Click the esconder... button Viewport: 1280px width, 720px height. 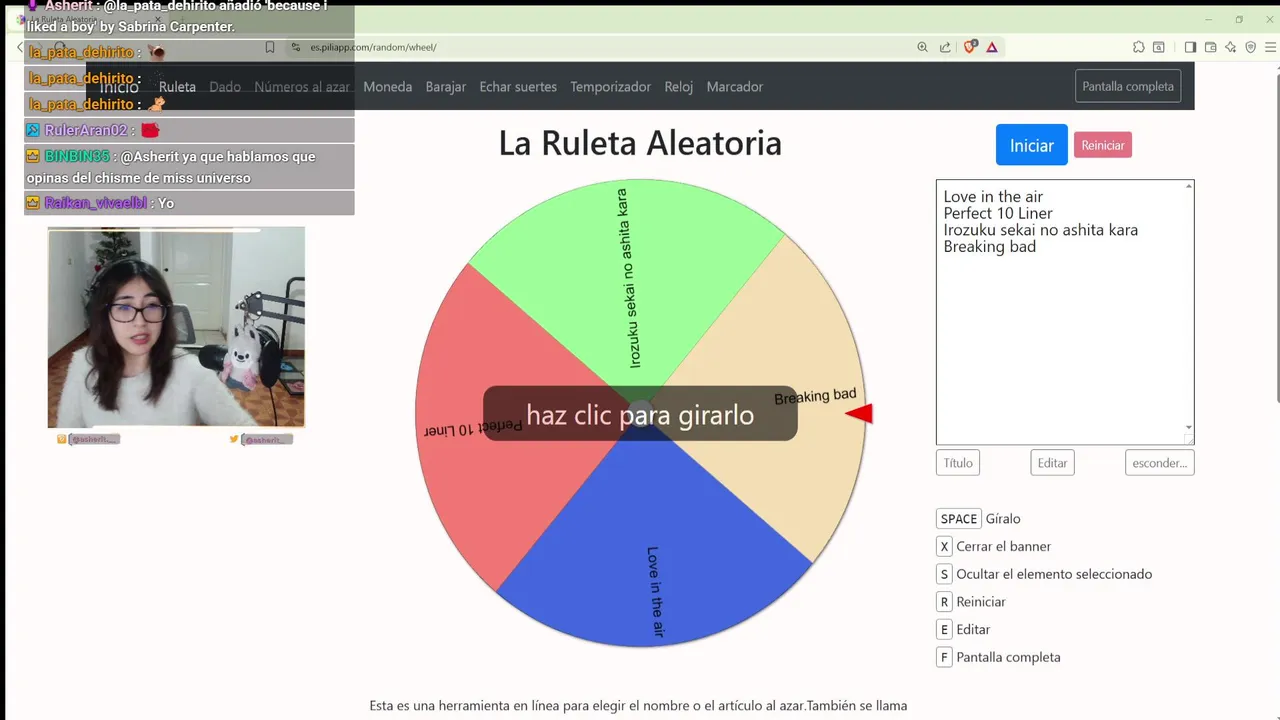[x=1160, y=463]
